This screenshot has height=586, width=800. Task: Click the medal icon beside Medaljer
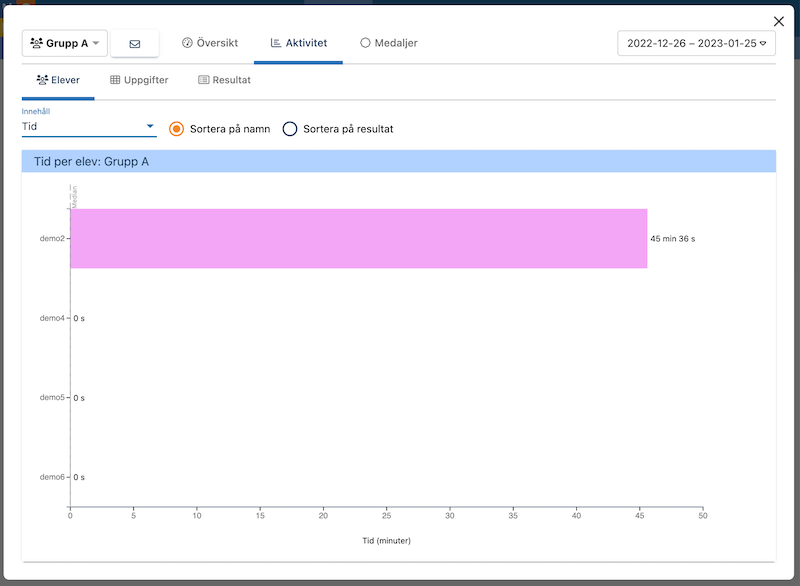click(x=365, y=43)
